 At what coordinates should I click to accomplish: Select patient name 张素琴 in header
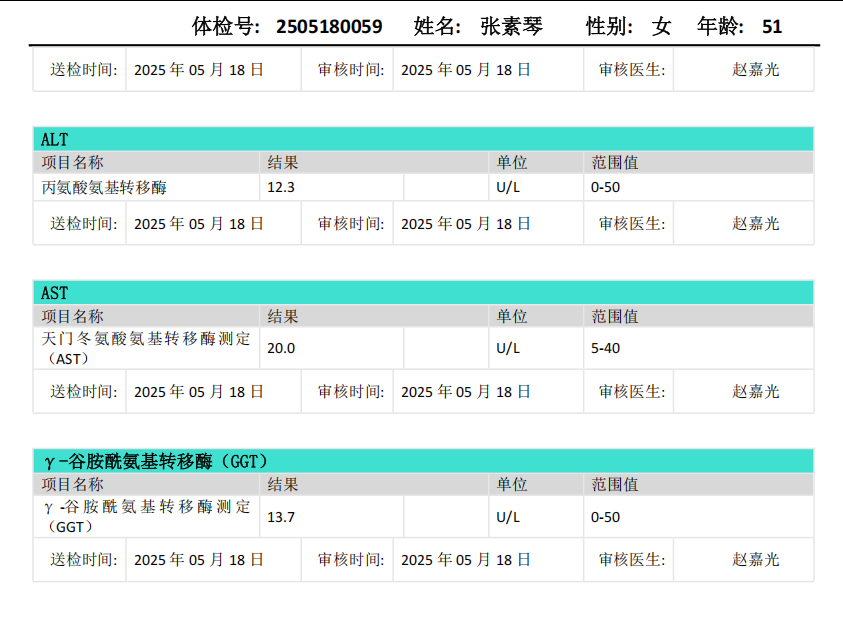pyautogui.click(x=511, y=26)
